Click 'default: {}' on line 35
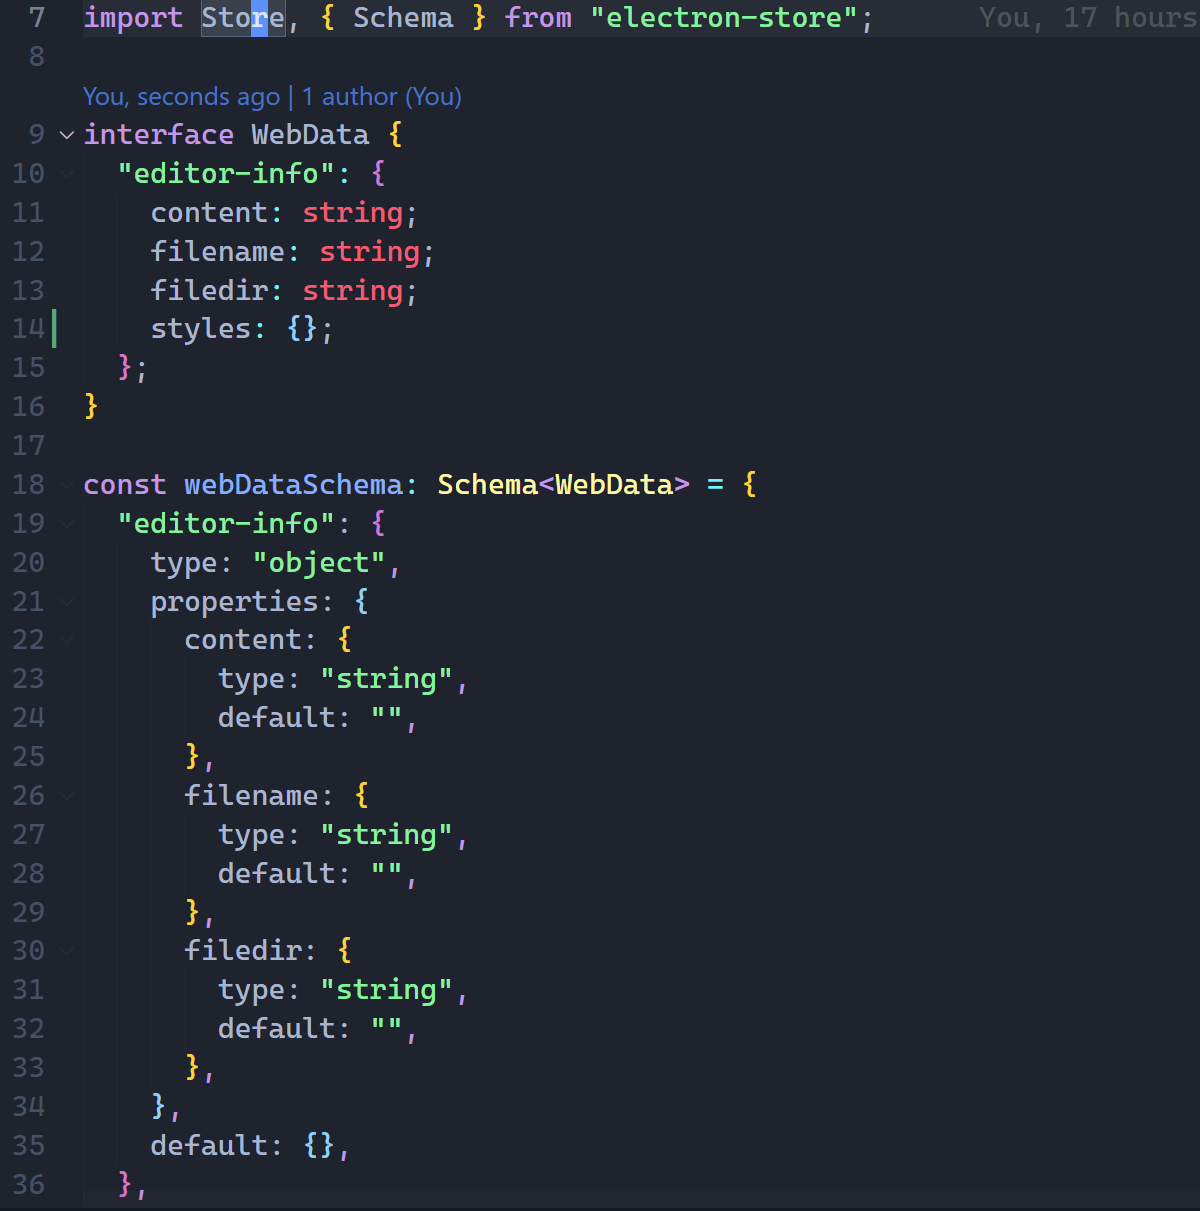This screenshot has width=1200, height=1211. [243, 1146]
